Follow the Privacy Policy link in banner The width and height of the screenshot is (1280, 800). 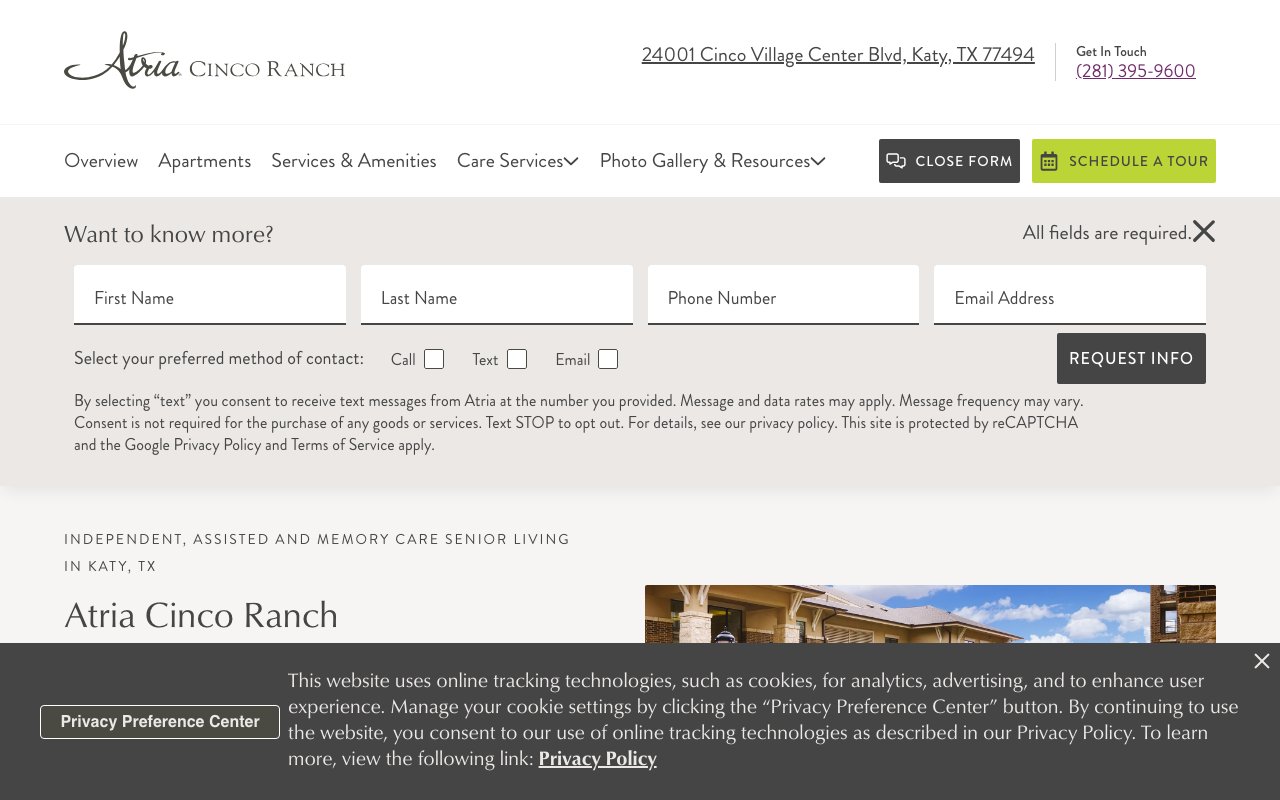pyautogui.click(x=598, y=759)
